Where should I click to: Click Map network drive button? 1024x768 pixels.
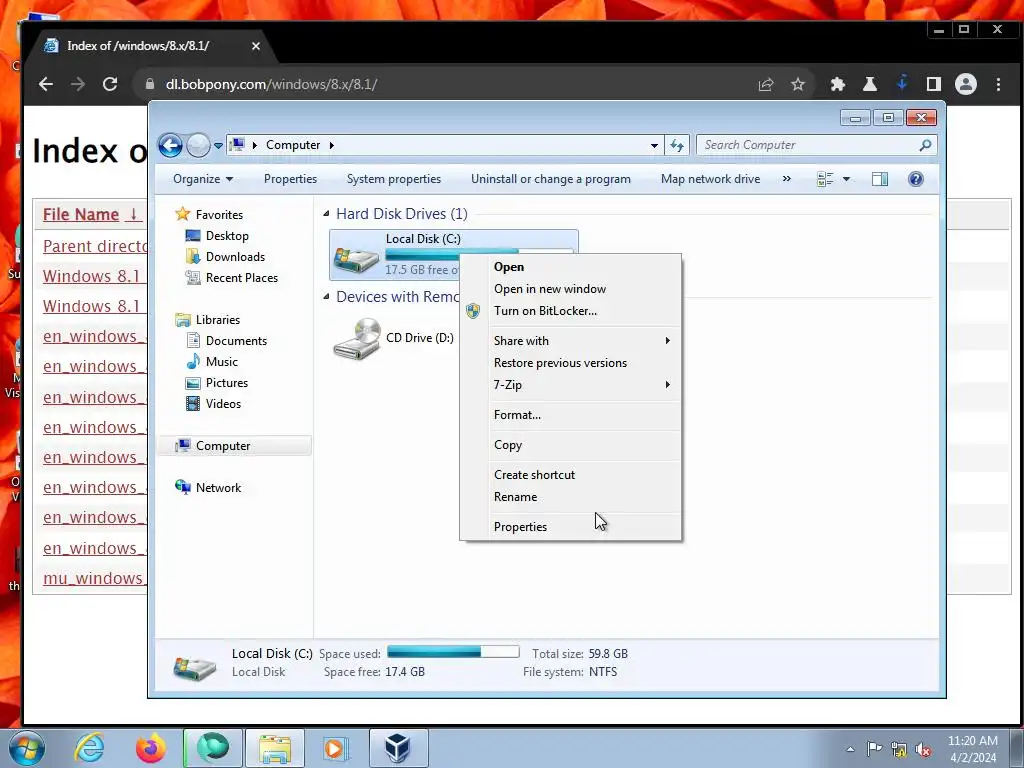(x=710, y=179)
